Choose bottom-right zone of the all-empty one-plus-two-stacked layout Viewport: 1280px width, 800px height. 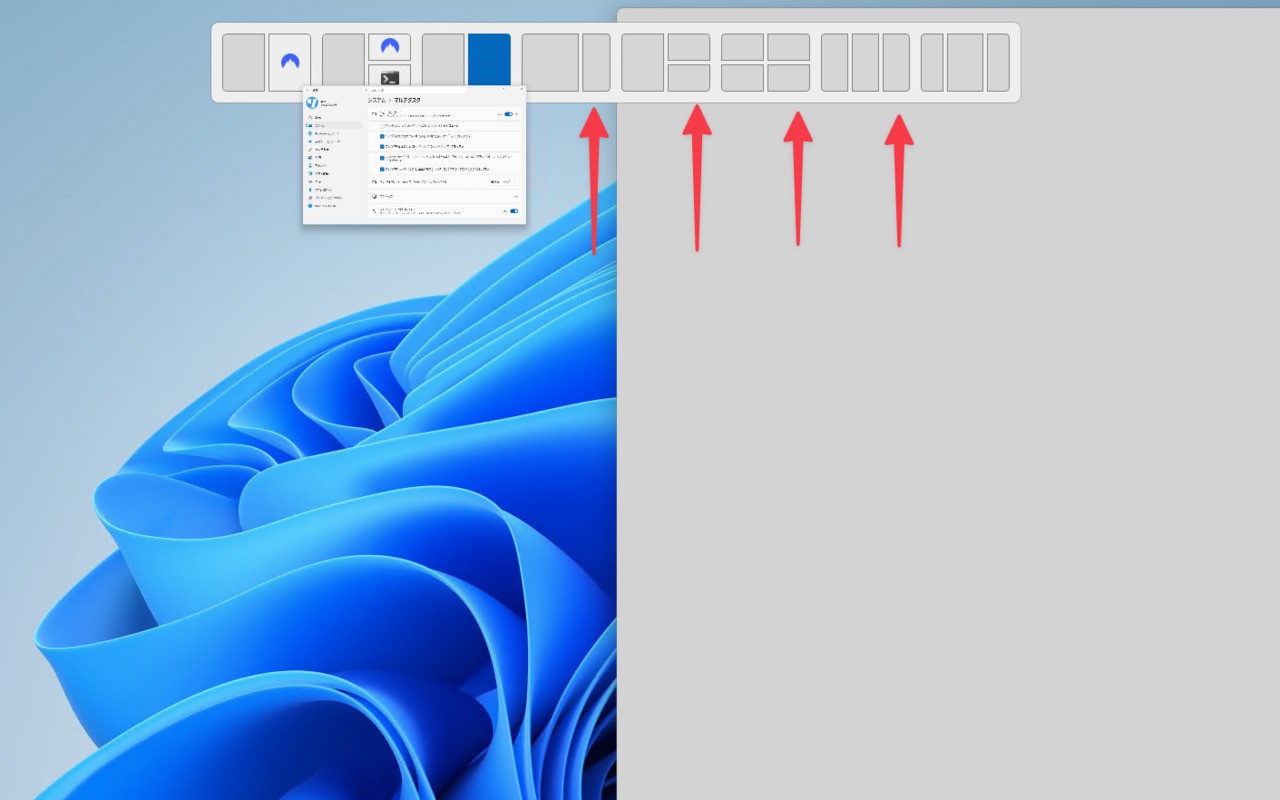[x=689, y=78]
